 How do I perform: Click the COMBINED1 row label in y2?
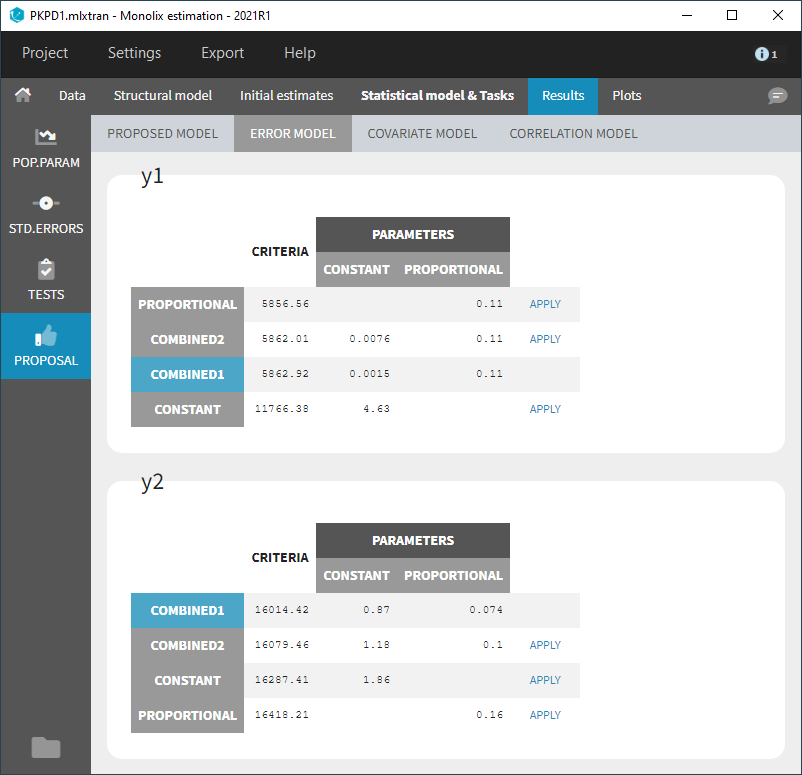(x=187, y=610)
